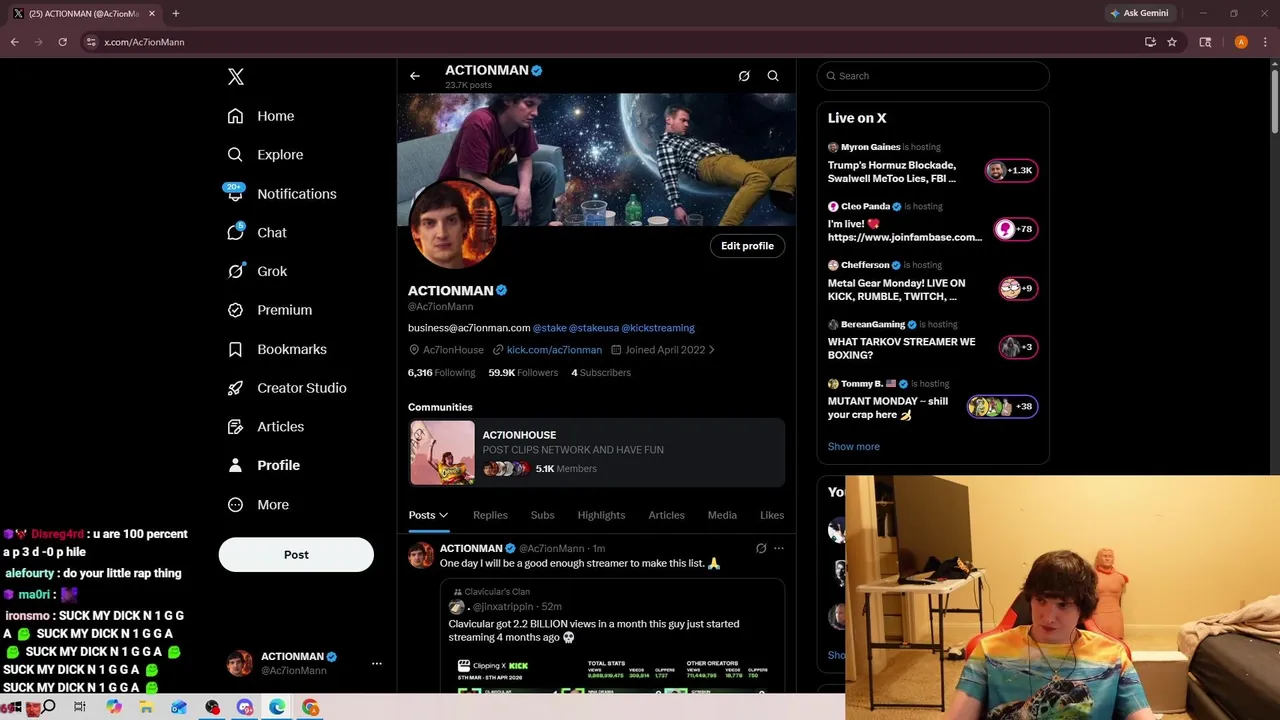Open the Articles icon in sidebar
Image resolution: width=1280 pixels, height=720 pixels.
pyautogui.click(x=235, y=427)
